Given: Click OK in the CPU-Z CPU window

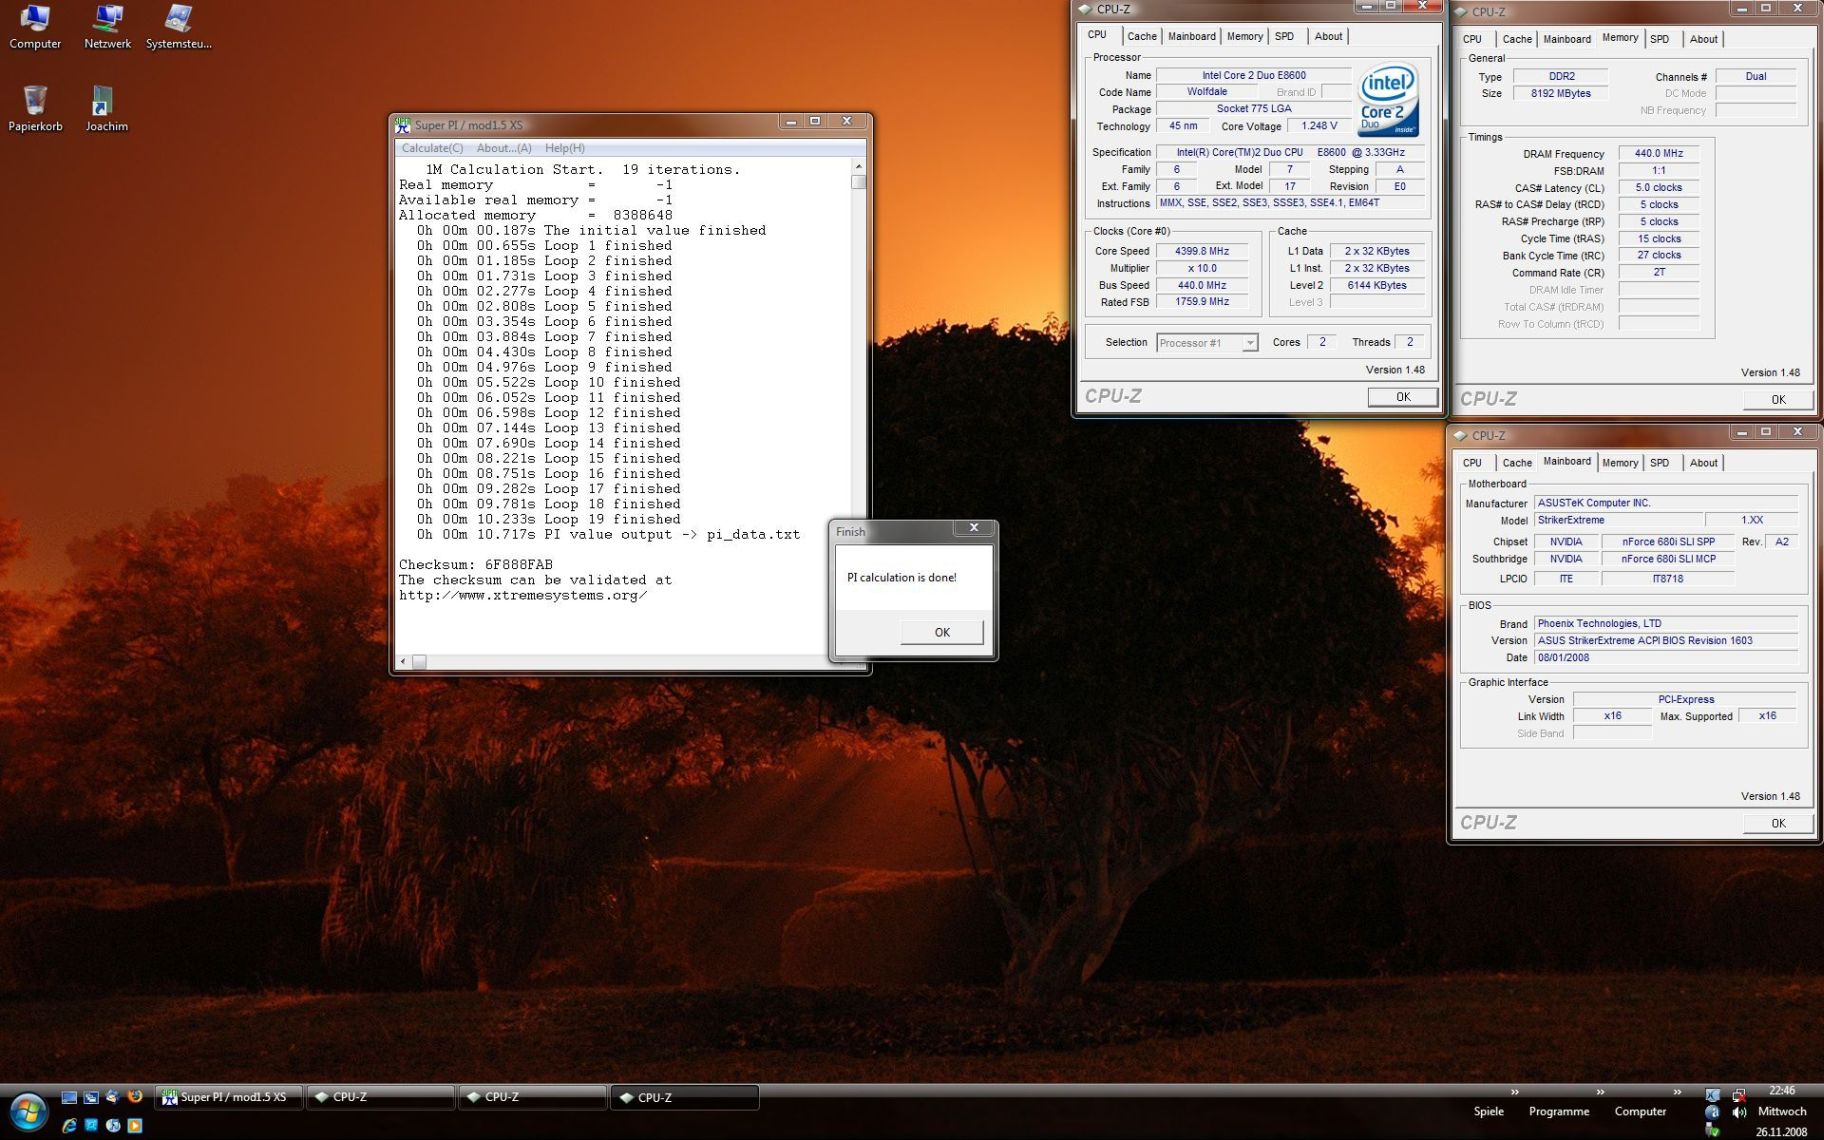Looking at the screenshot, I should (x=1403, y=397).
